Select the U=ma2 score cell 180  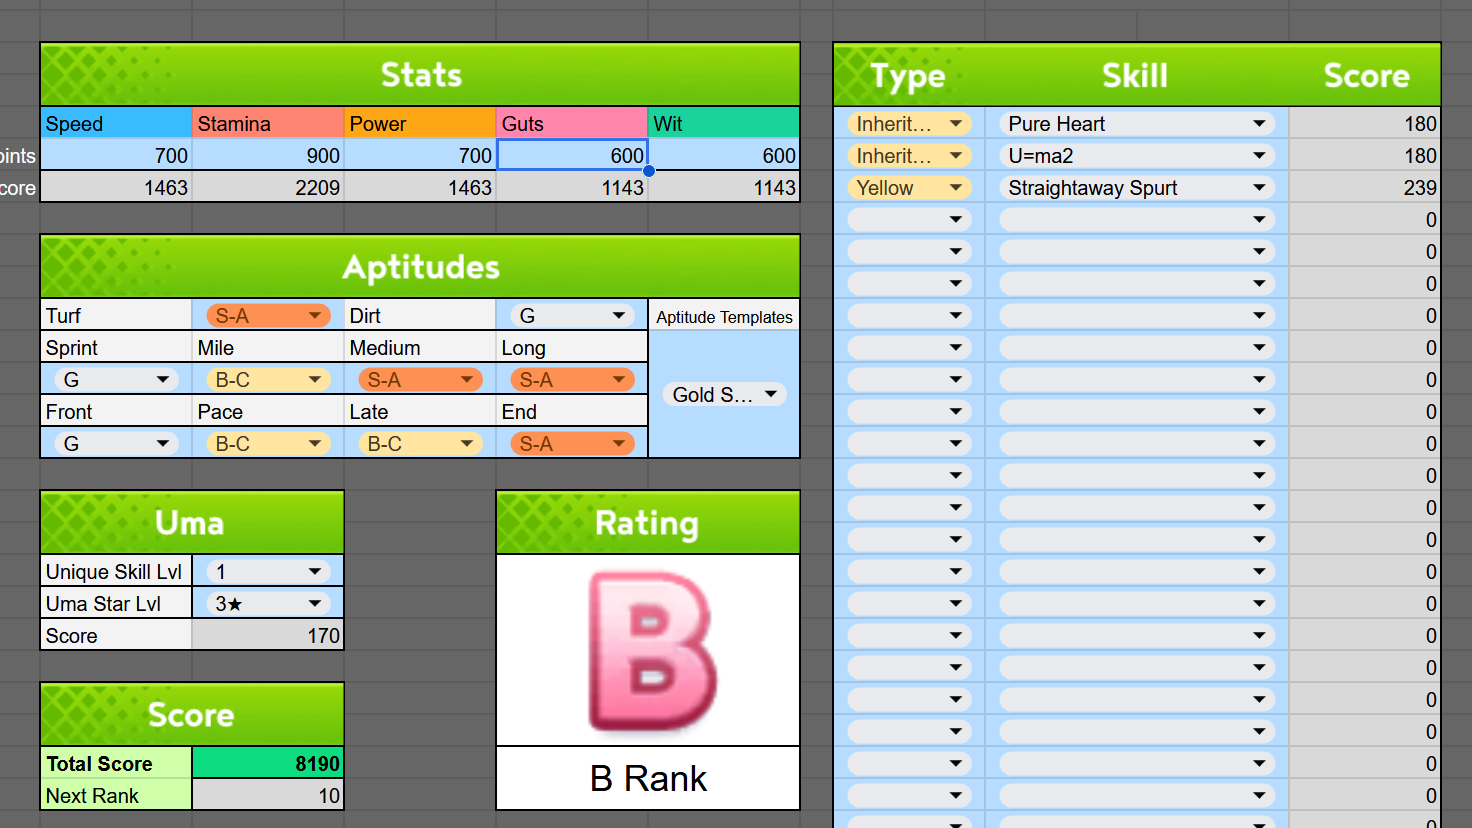(x=1364, y=155)
